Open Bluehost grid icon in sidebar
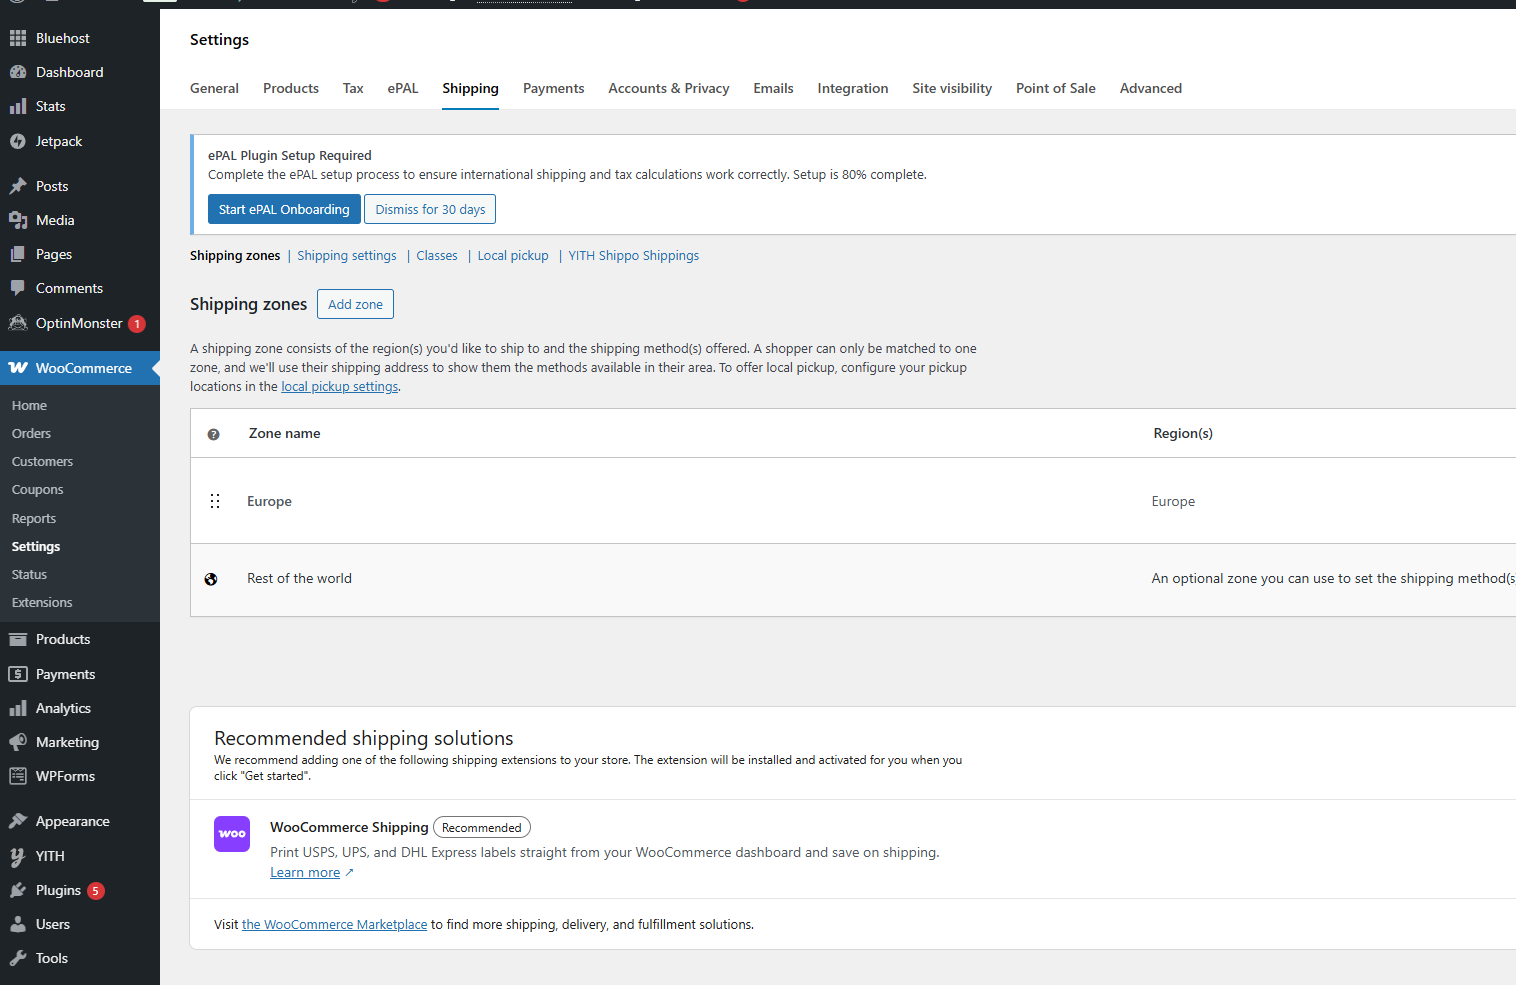Image resolution: width=1516 pixels, height=985 pixels. click(18, 38)
